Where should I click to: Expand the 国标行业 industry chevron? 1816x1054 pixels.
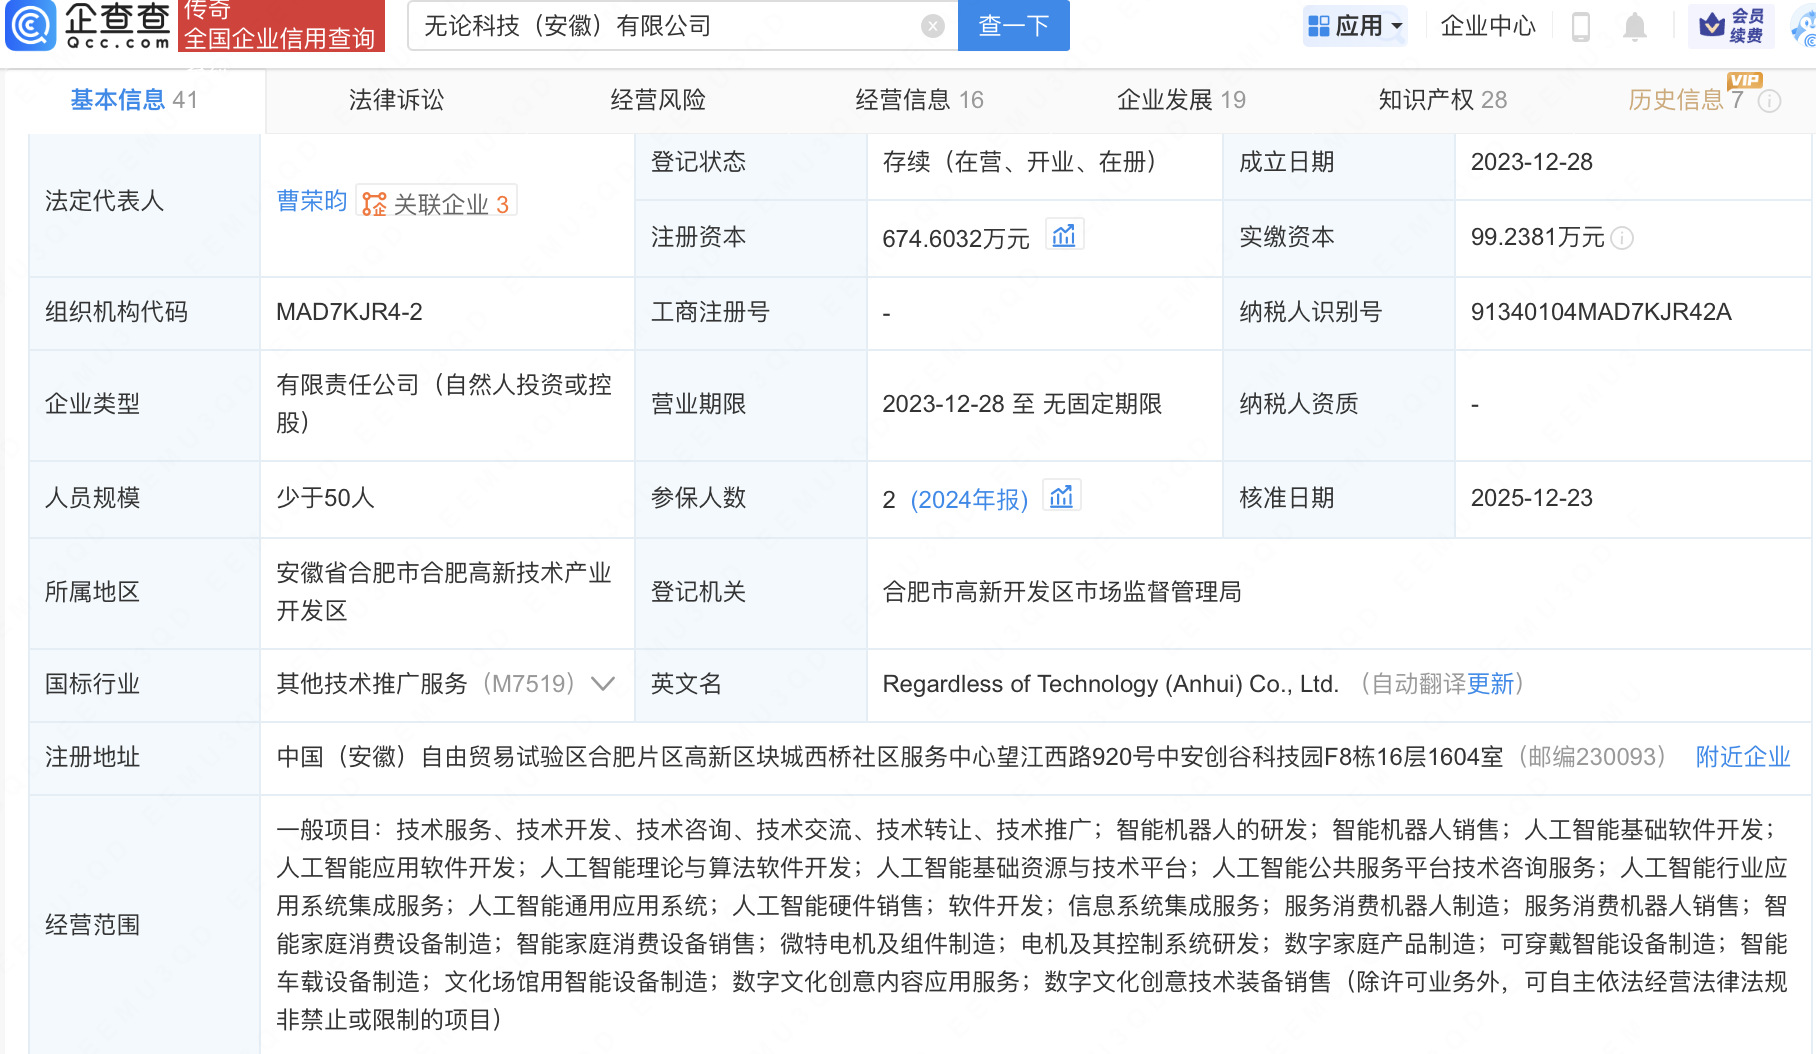click(602, 684)
